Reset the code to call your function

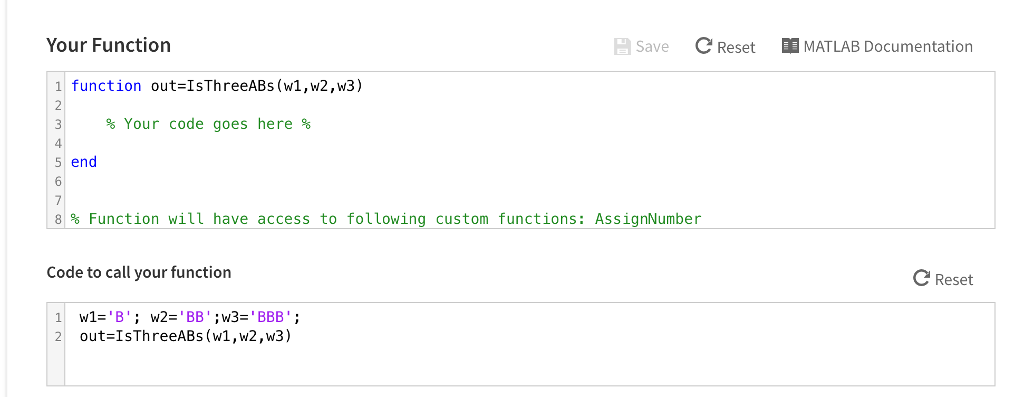pos(943,279)
